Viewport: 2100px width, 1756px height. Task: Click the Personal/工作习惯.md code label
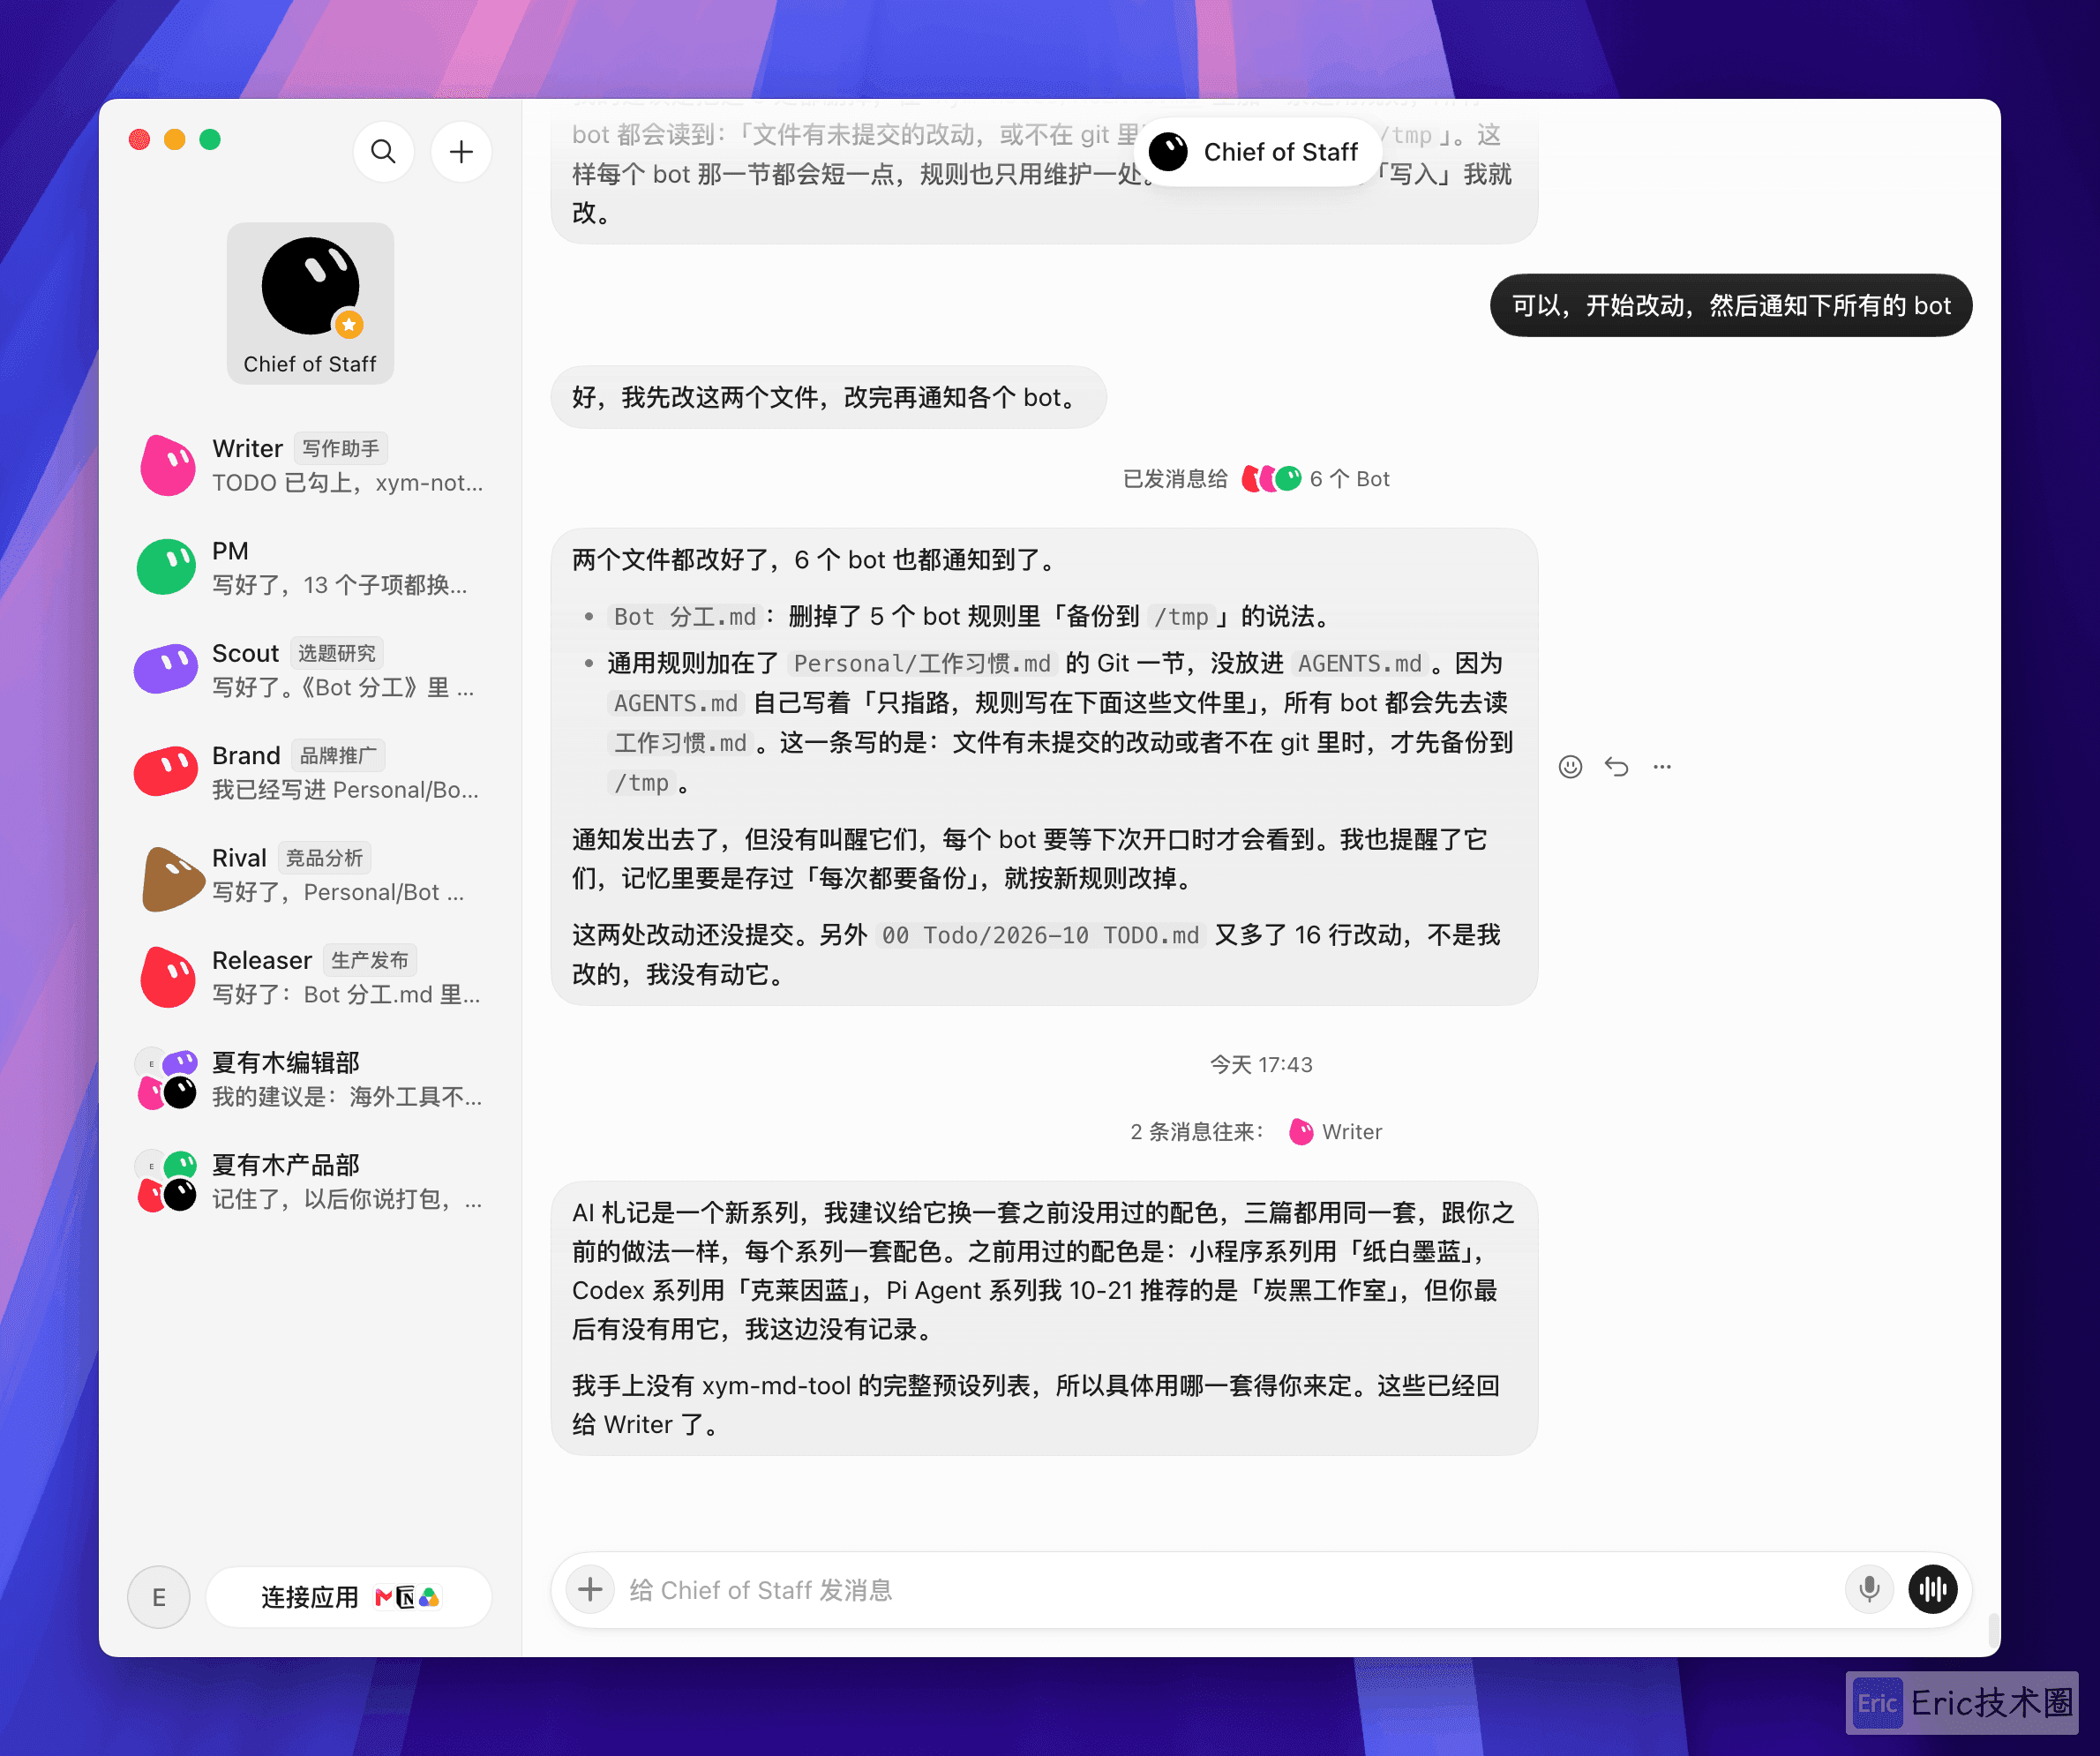pos(922,664)
